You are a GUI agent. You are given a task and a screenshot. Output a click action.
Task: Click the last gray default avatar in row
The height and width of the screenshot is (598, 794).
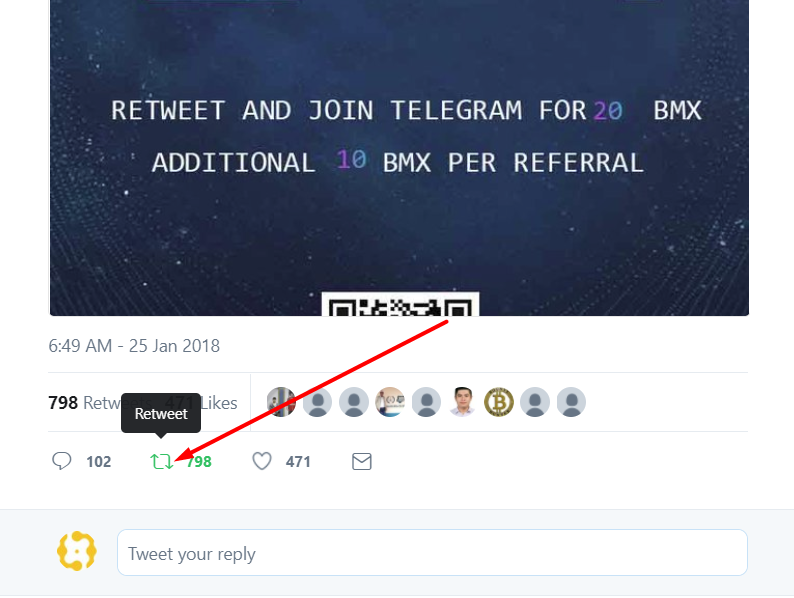coord(571,403)
